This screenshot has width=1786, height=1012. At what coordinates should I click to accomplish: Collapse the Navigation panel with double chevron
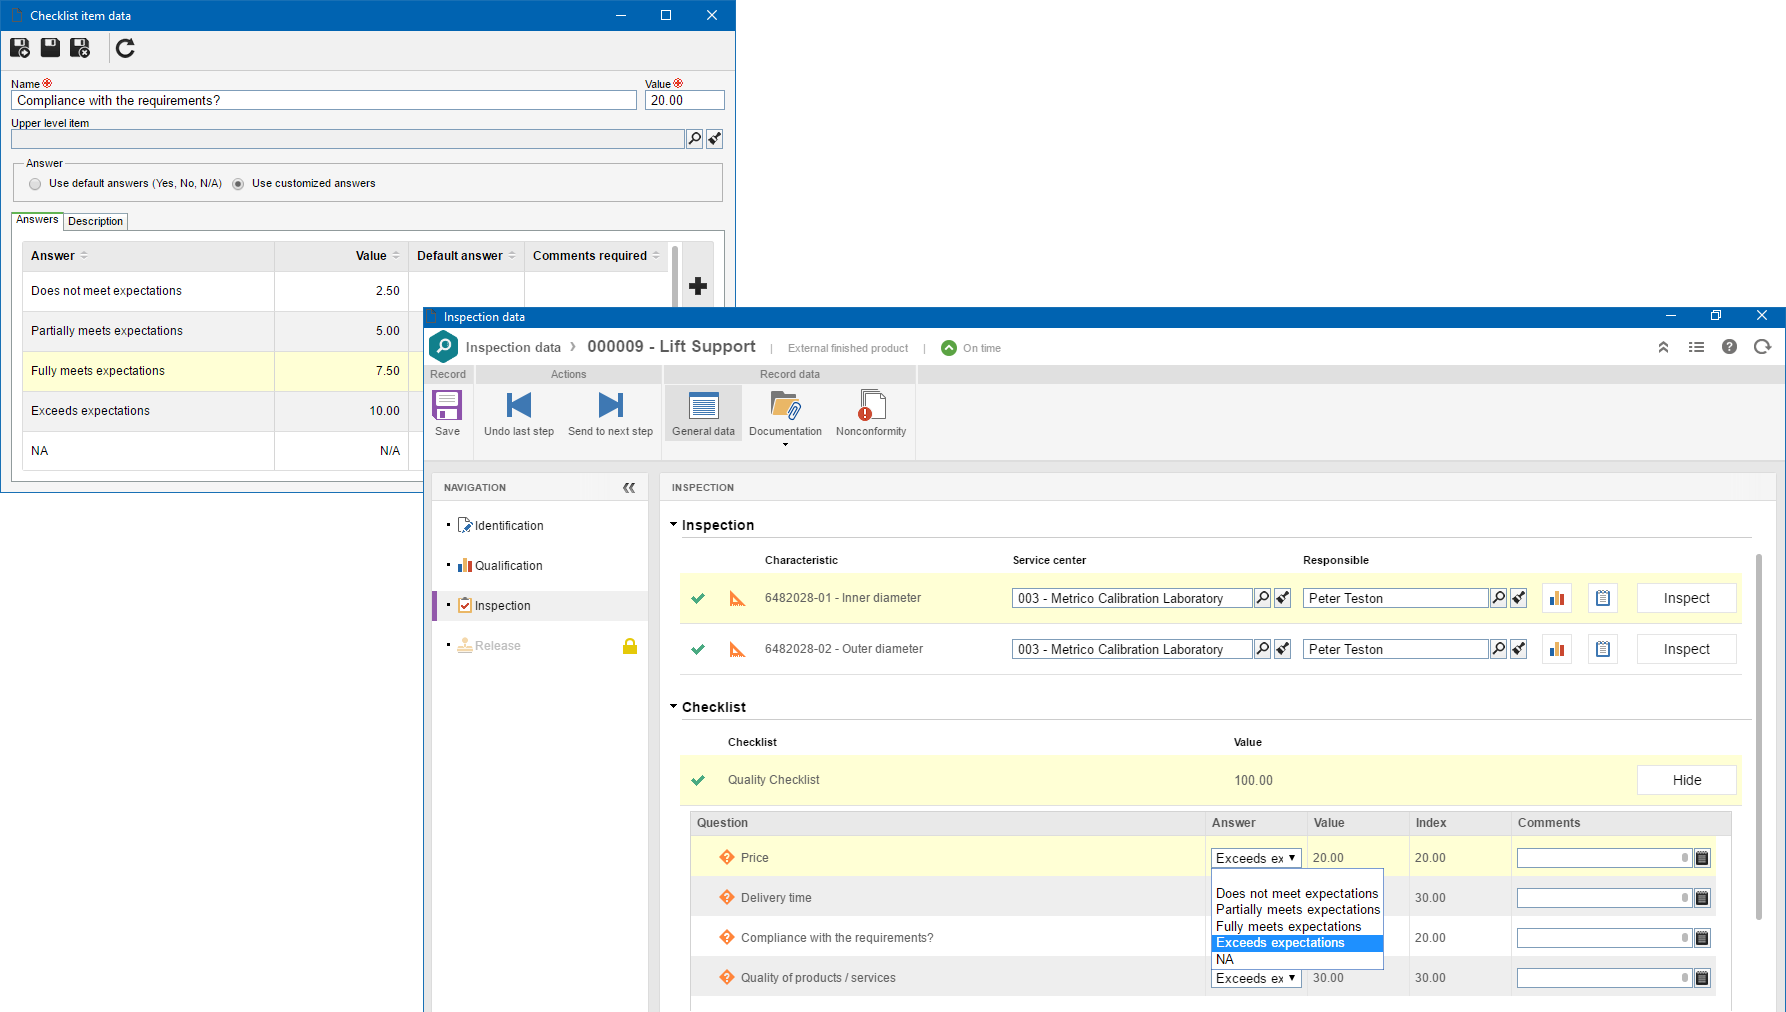tap(629, 488)
